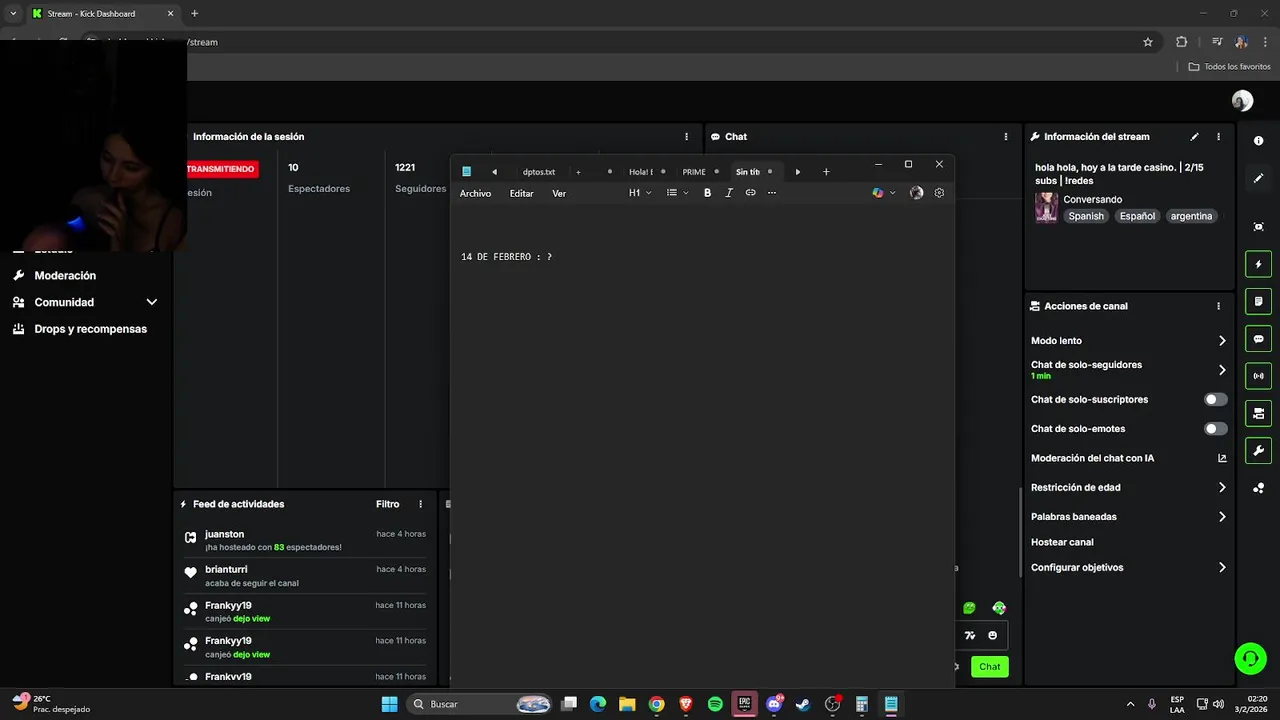The width and height of the screenshot is (1280, 720).
Task: Open the Filtro option in activity feed
Action: (x=387, y=504)
